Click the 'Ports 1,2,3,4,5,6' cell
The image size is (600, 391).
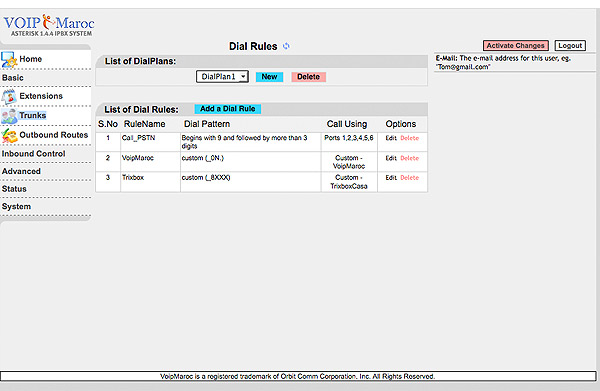pyautogui.click(x=349, y=142)
